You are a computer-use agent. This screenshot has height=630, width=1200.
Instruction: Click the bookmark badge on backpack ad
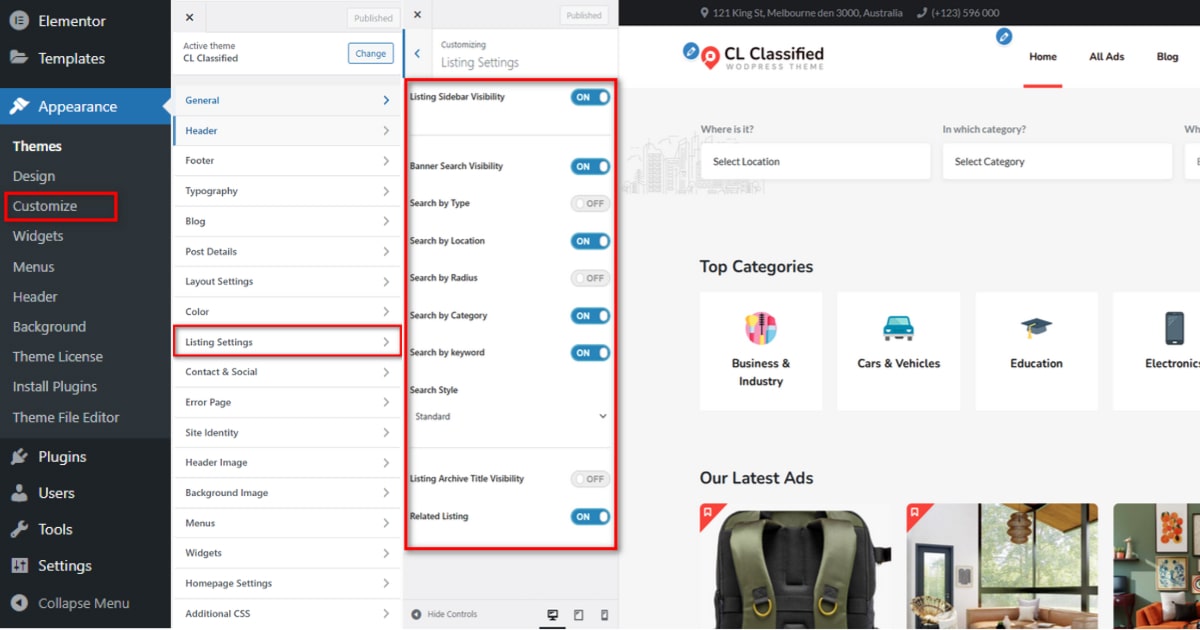710,514
